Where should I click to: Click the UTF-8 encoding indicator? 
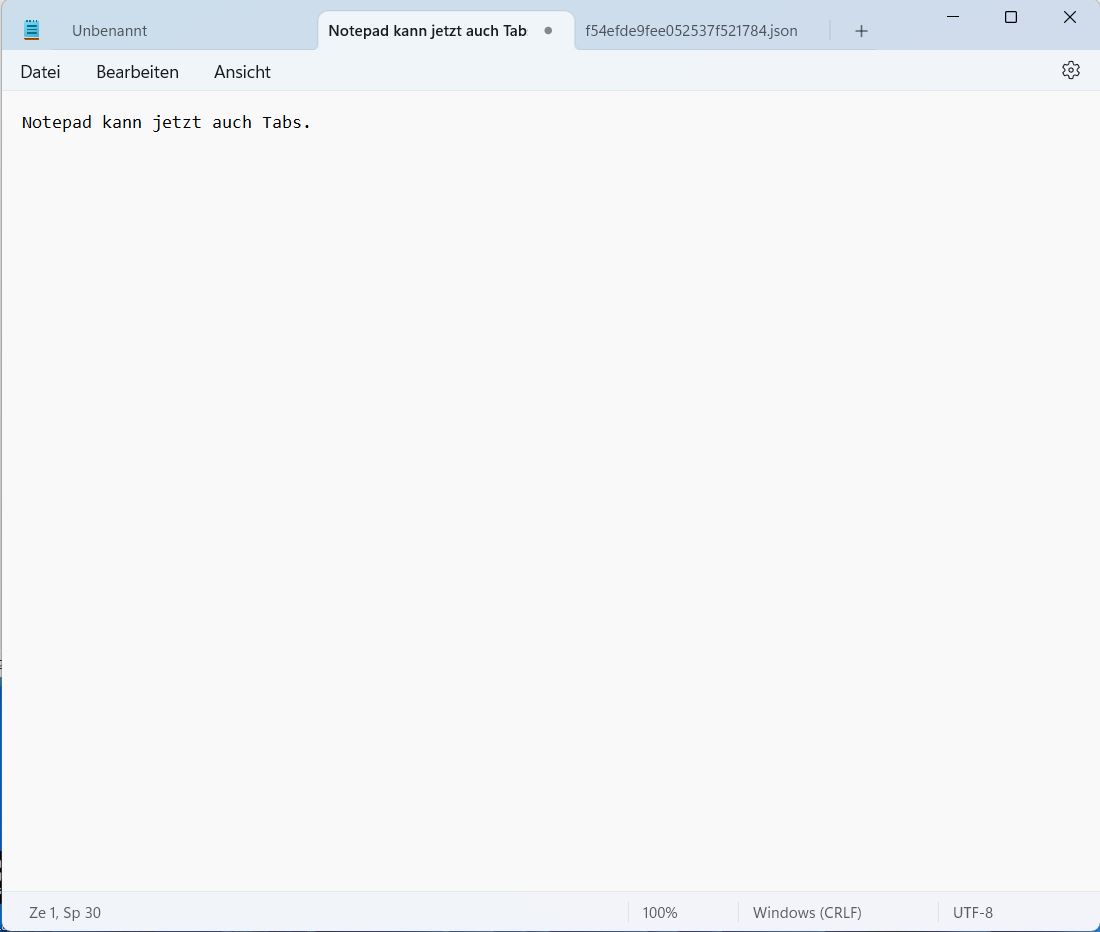point(972,912)
